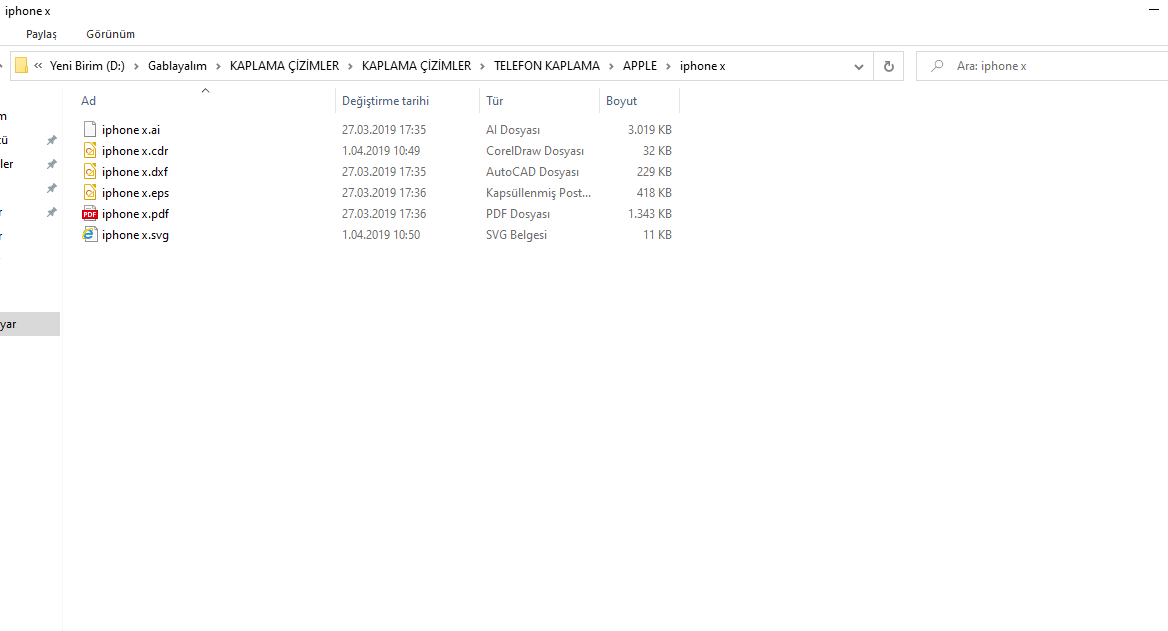Select file name iphone x.svg
The image size is (1168, 631).
point(136,235)
